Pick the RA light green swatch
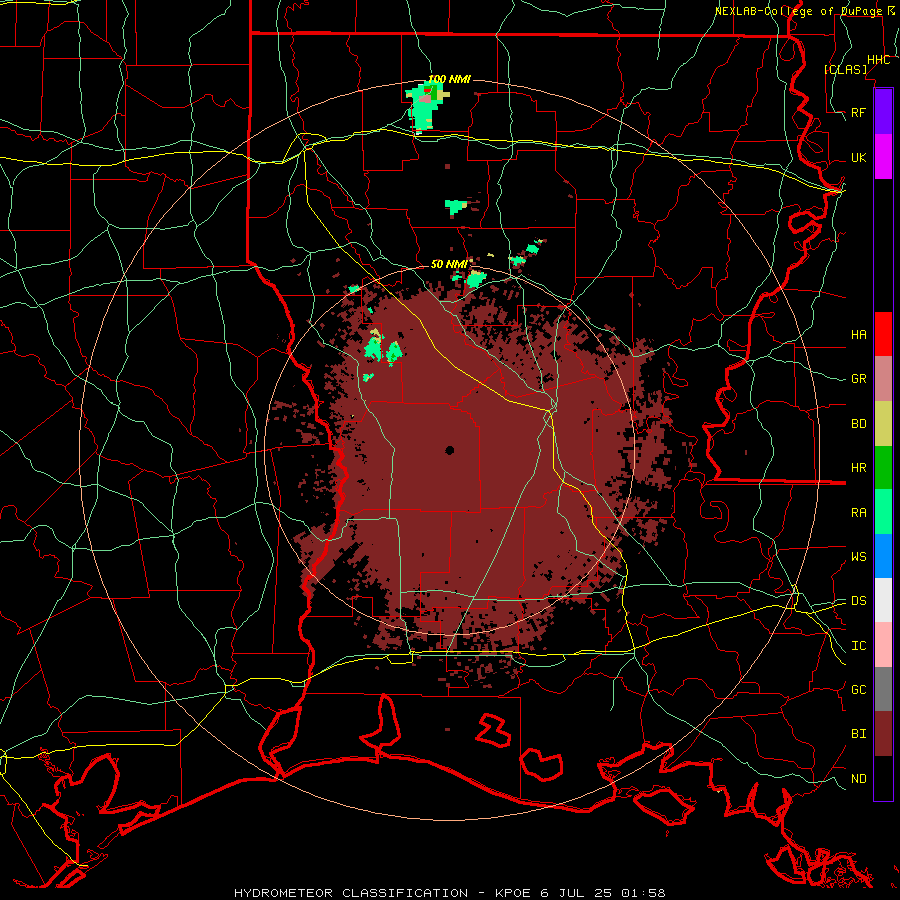This screenshot has height=900, width=900. pyautogui.click(x=883, y=512)
